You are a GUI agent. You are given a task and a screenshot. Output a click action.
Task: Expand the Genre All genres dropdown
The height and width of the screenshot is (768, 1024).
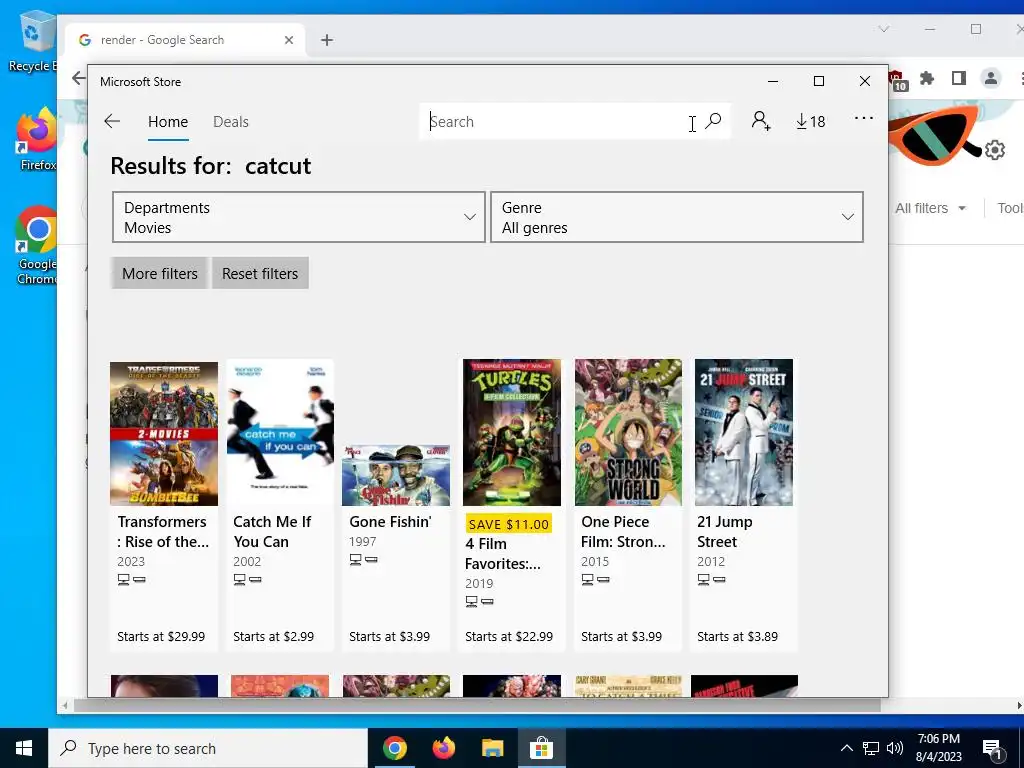click(677, 217)
